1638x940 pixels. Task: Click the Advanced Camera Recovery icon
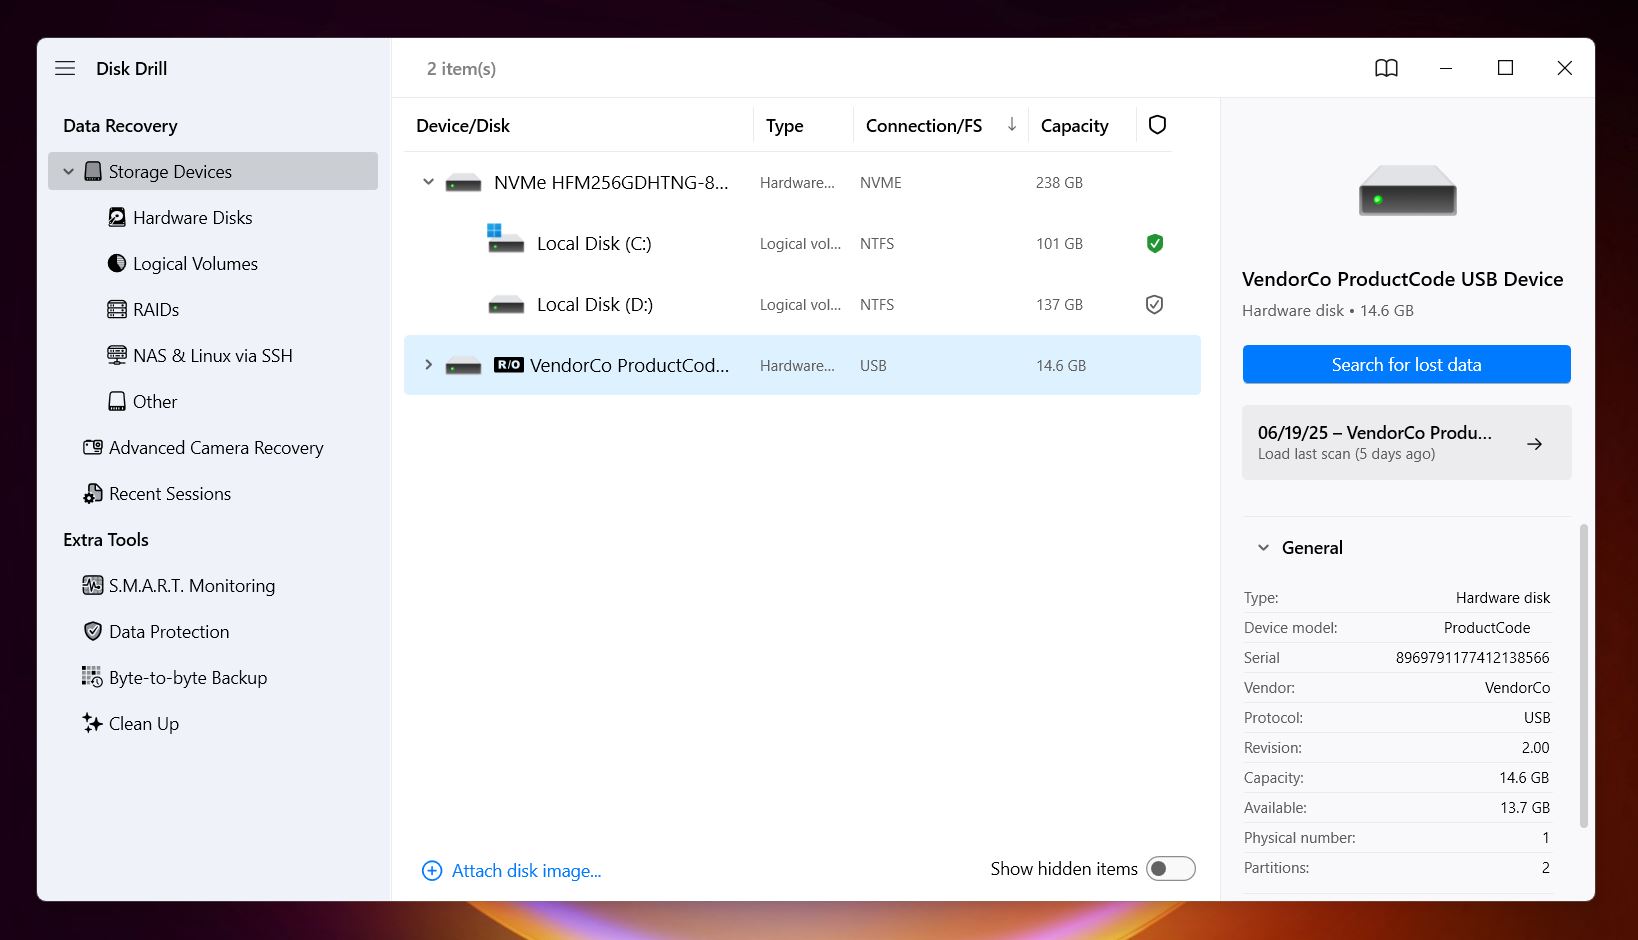pos(93,447)
